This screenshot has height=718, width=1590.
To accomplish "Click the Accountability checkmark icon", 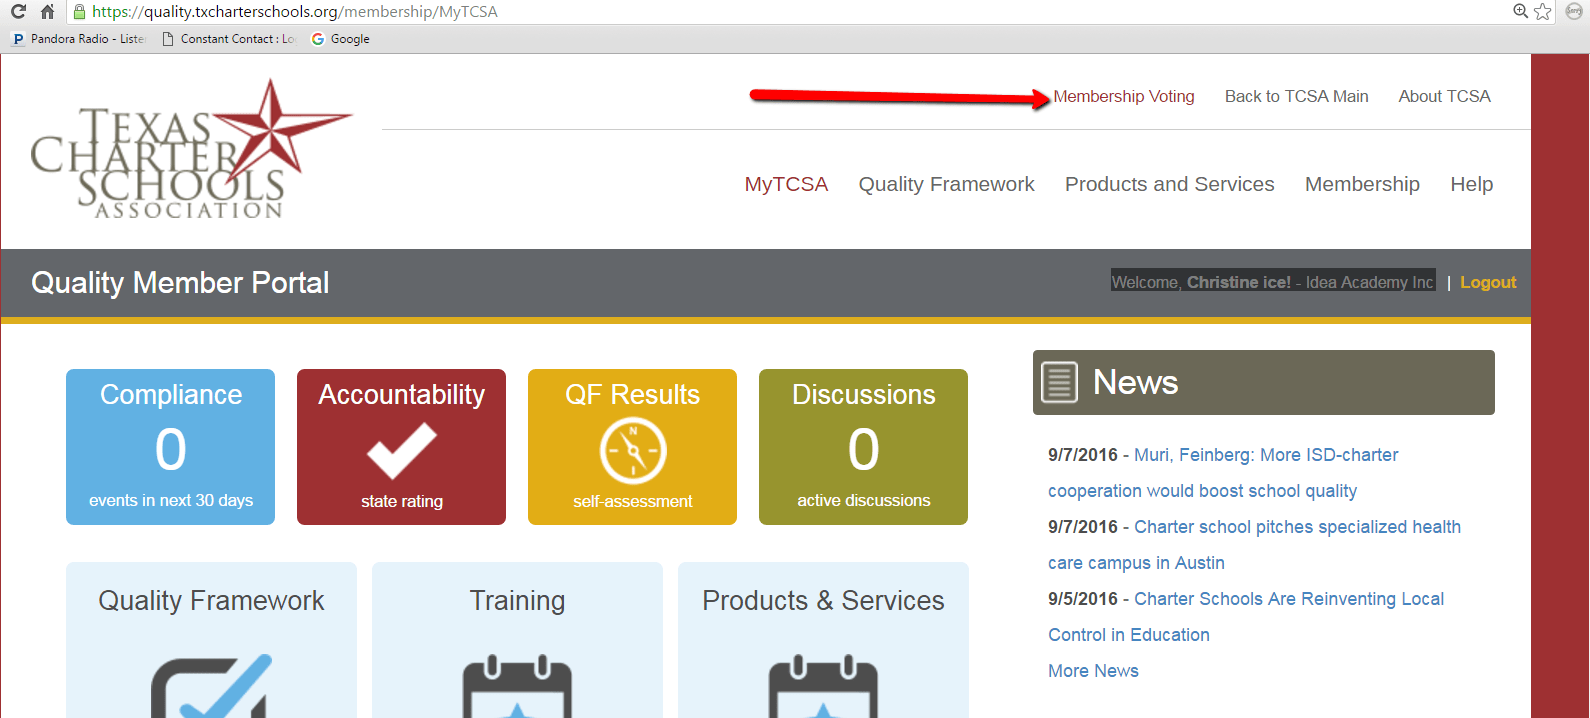I will click(x=401, y=450).
